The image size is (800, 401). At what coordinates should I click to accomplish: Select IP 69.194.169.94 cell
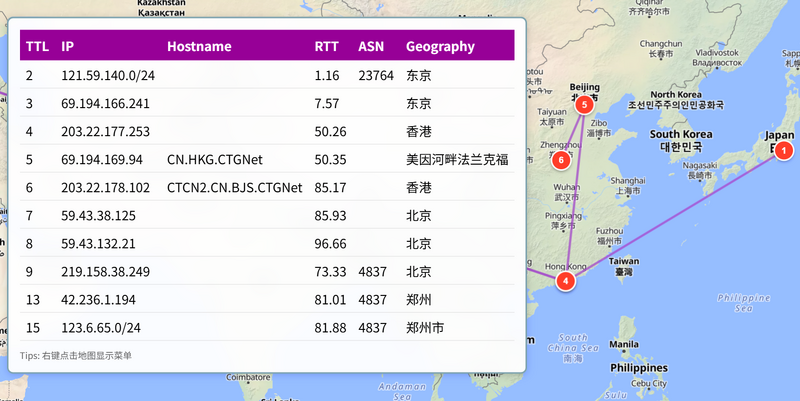click(102, 160)
